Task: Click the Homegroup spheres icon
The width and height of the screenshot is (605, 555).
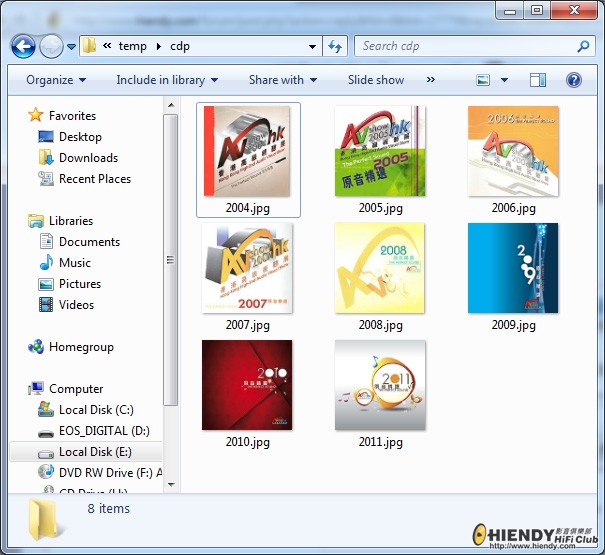Action: click(x=36, y=347)
